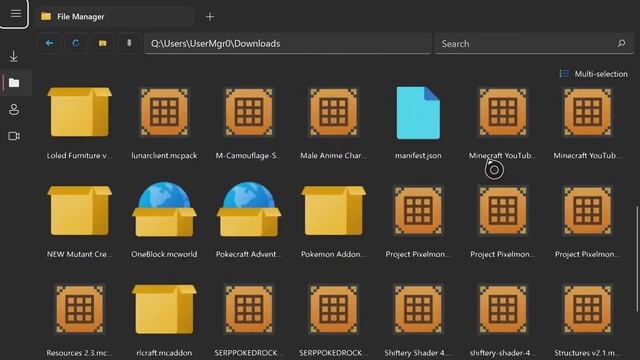Go back with the arrow button
This screenshot has width=640, height=360.
49,43
